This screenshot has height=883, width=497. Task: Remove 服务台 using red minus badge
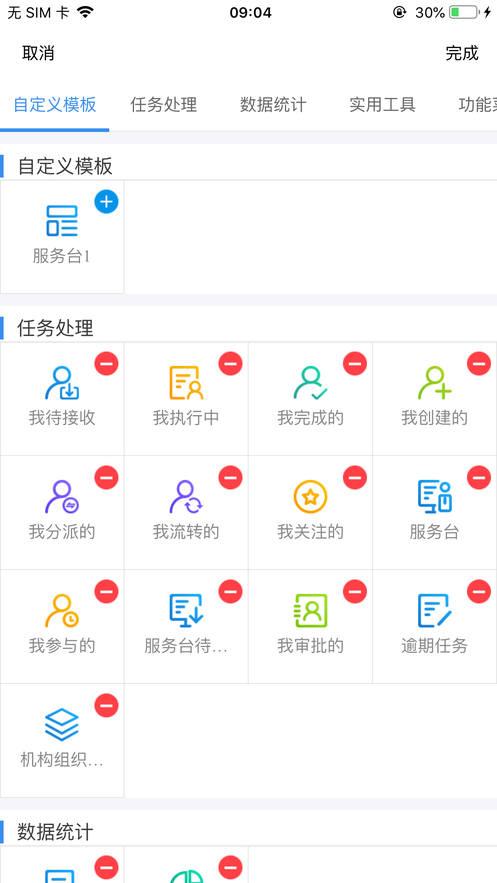click(x=479, y=478)
